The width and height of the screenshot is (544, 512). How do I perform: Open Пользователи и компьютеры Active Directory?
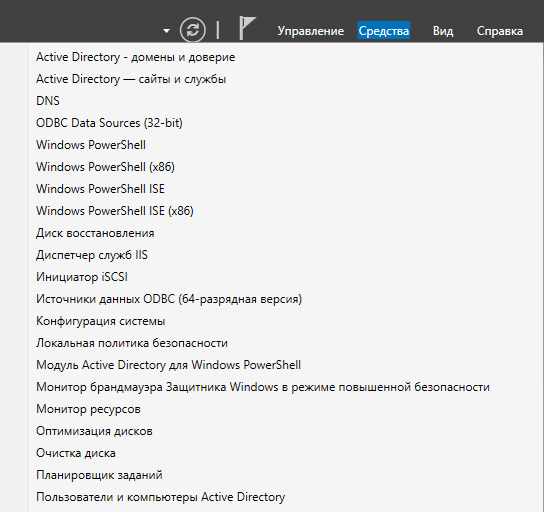(x=161, y=497)
